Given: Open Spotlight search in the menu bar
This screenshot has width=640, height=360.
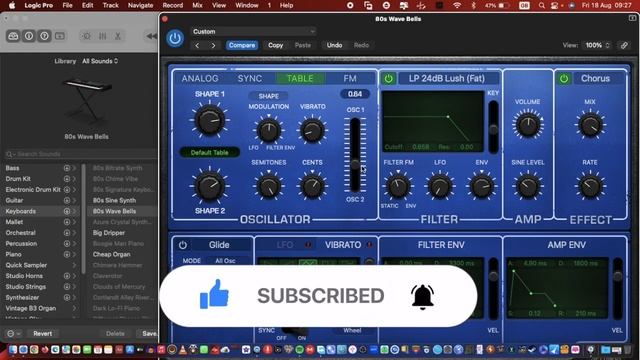Looking at the screenshot, I should click(x=541, y=5).
